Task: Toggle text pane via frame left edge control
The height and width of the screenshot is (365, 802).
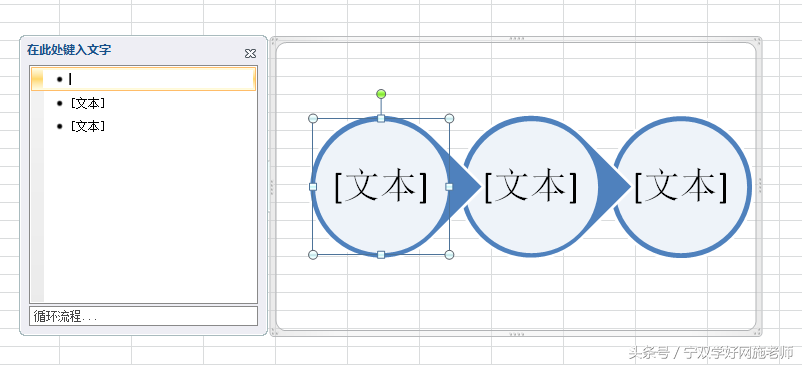Action: pos(272,186)
